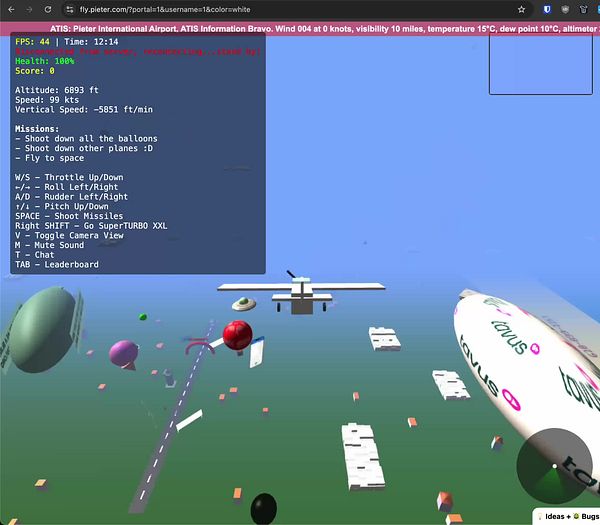The image size is (600, 525).
Task: Click the small green balloon
Action: [x=143, y=317]
